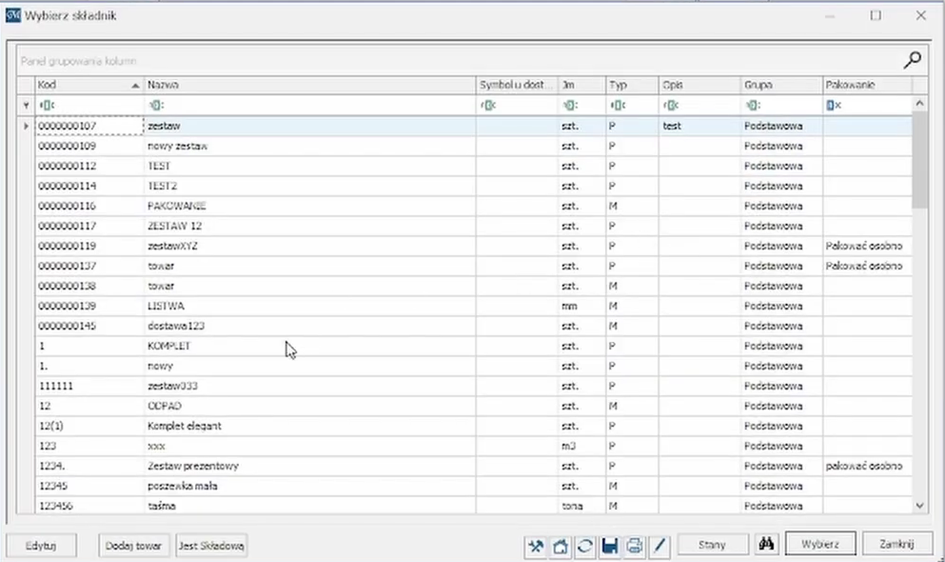The width and height of the screenshot is (945, 562).
Task: Open filter operator in Nazwa filter cell
Action: click(156, 105)
